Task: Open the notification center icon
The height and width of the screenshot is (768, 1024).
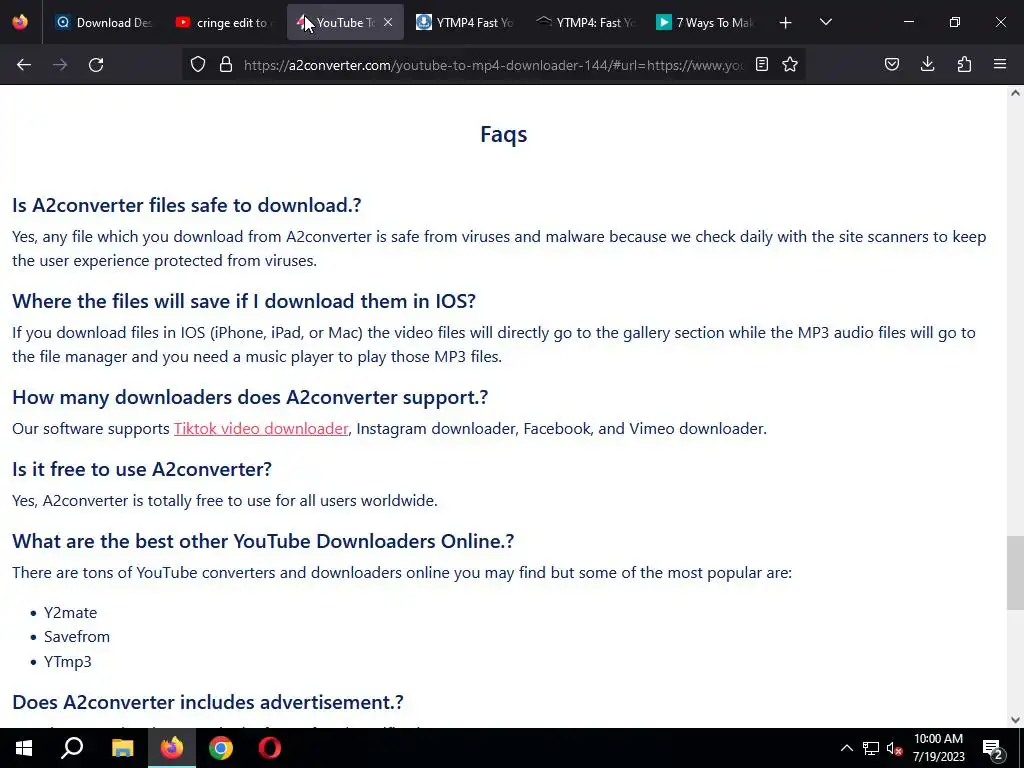Action: (993, 748)
